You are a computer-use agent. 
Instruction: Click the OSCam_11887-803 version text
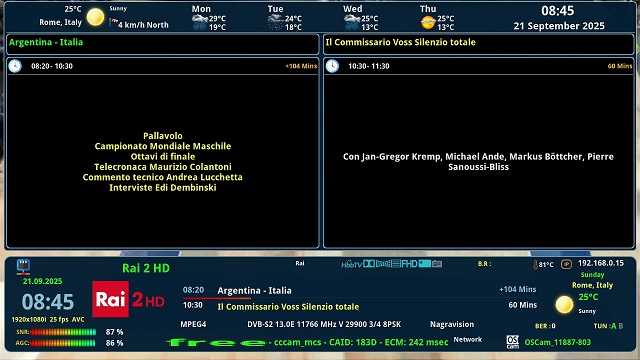pos(558,342)
